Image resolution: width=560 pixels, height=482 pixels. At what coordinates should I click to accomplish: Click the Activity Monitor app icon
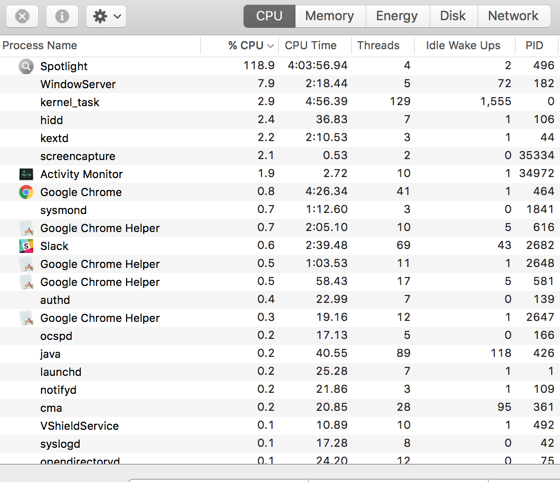[26, 174]
